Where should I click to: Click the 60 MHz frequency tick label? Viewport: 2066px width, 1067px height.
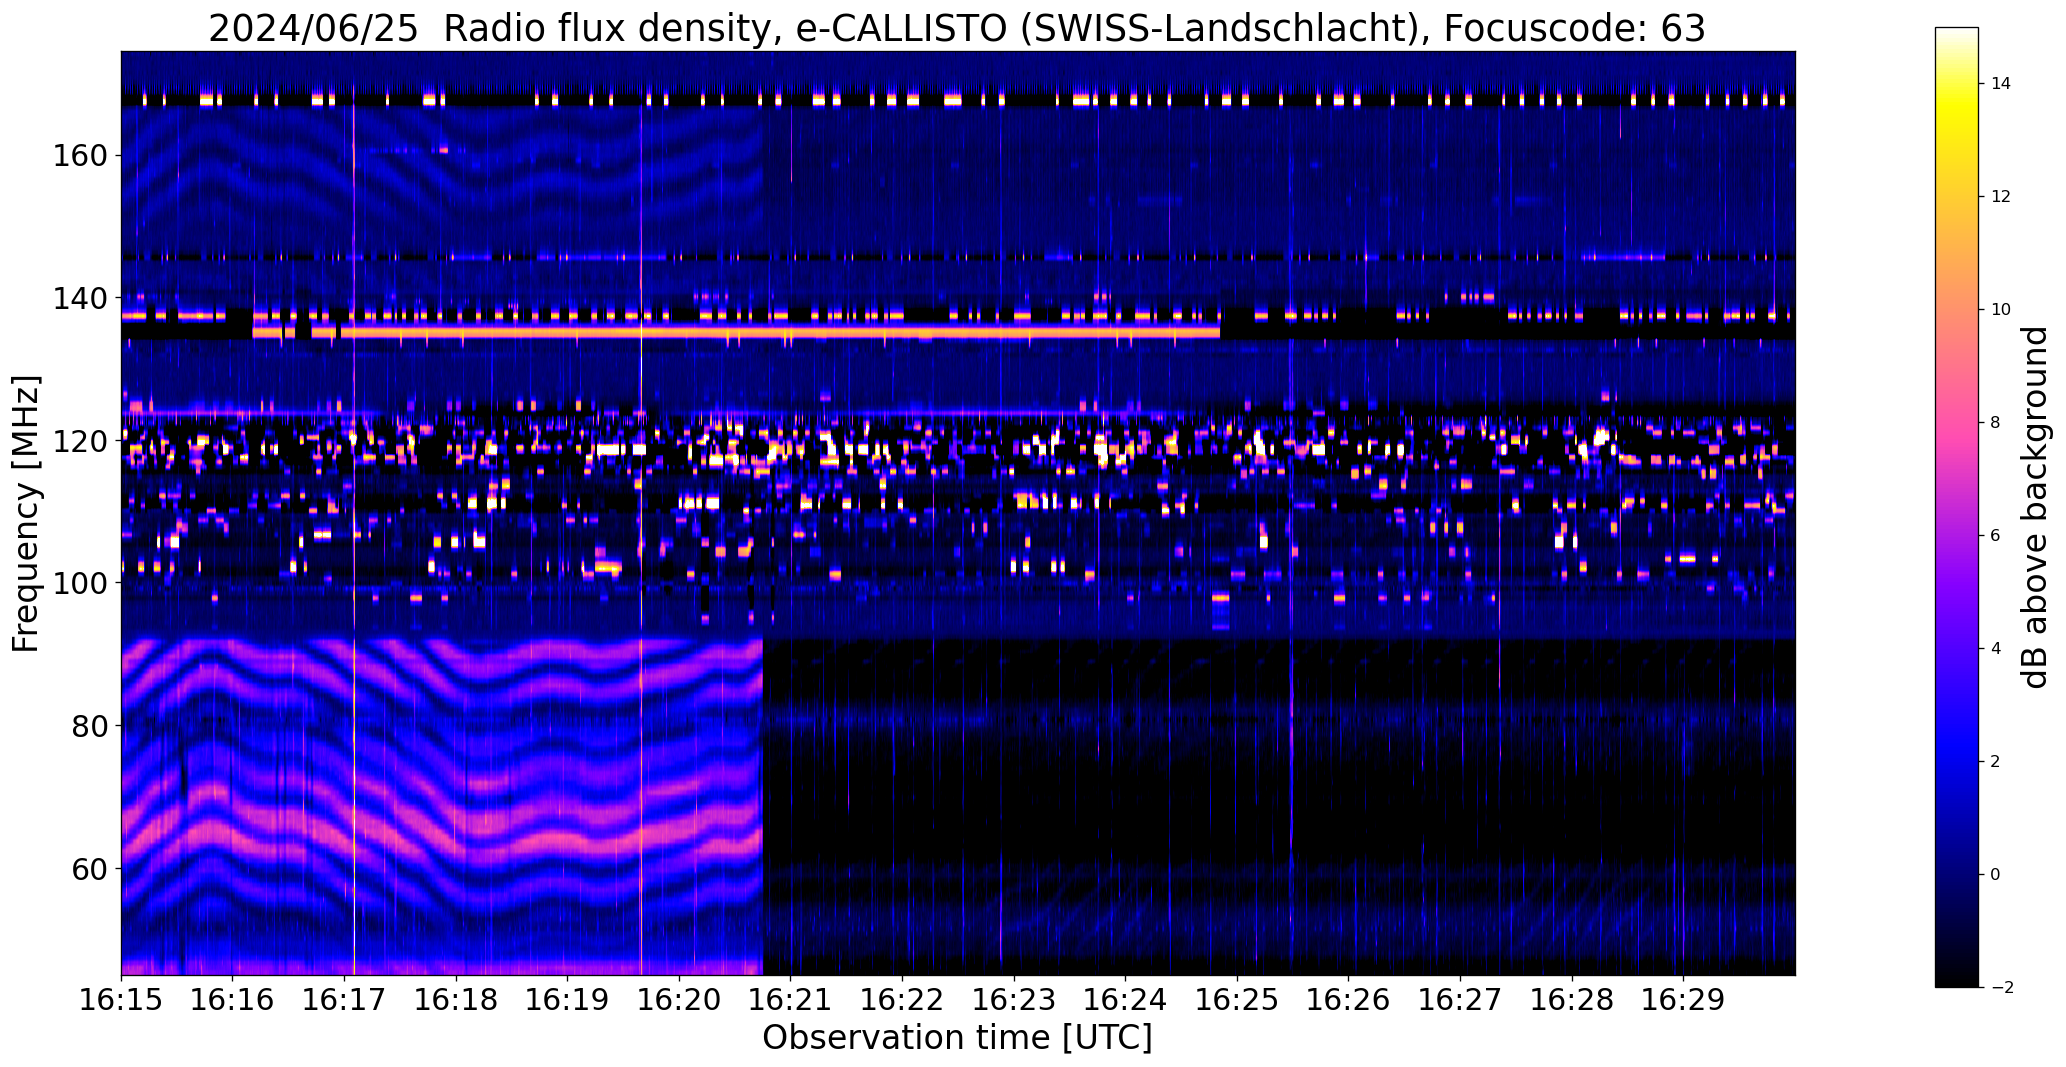89,868
